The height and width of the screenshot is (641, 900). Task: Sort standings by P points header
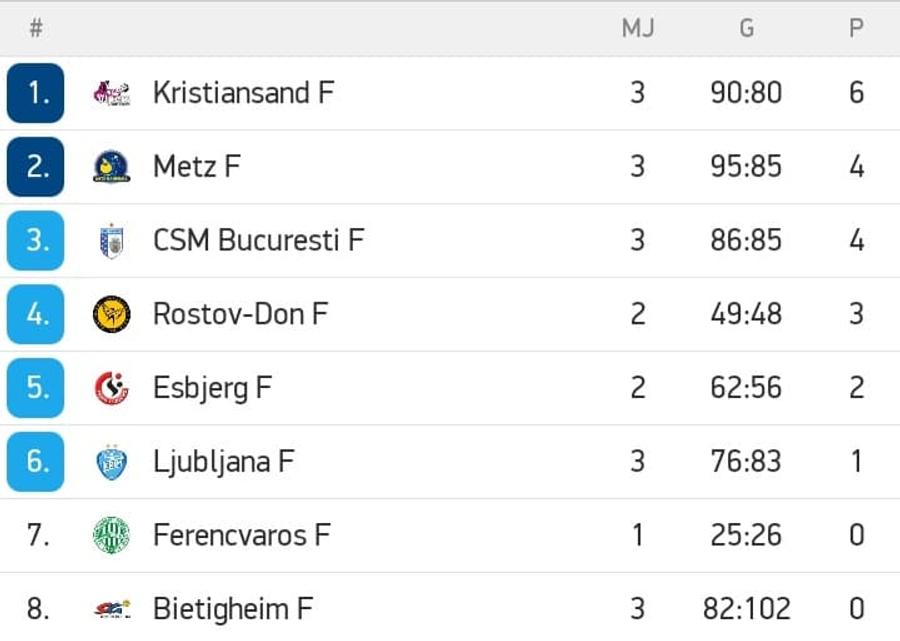856,28
